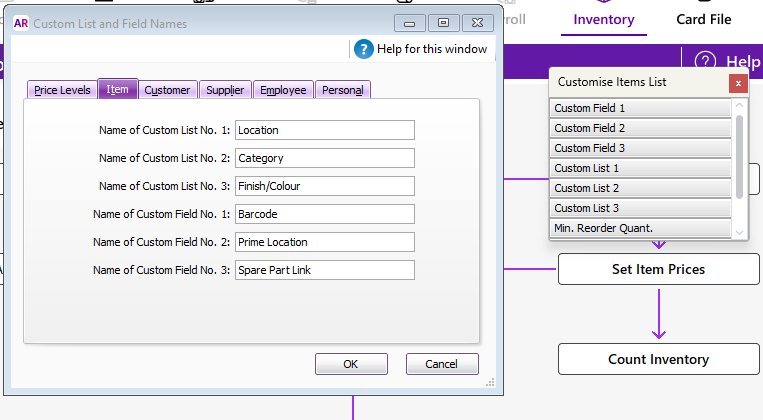Click the AR application icon in title bar
The image size is (763, 420).
(21, 23)
